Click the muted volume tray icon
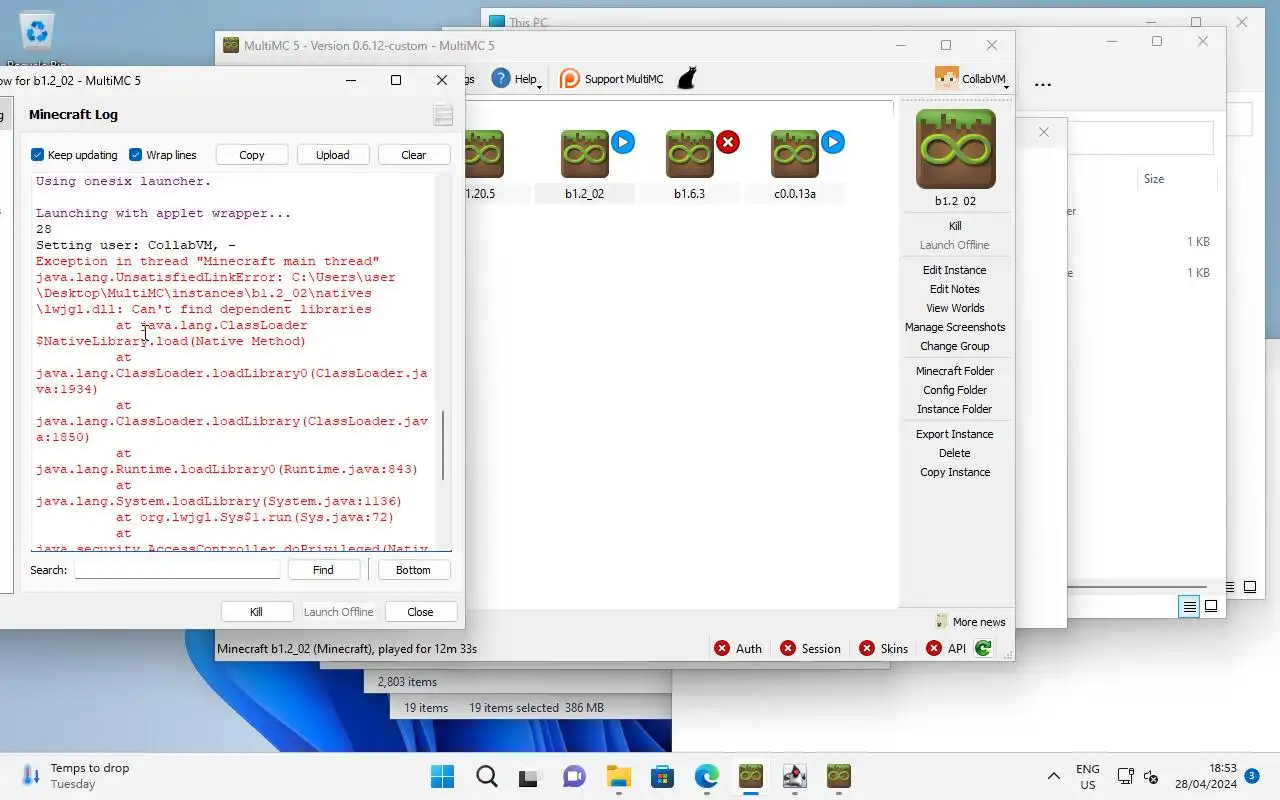The height and width of the screenshot is (800, 1280). (x=1151, y=776)
